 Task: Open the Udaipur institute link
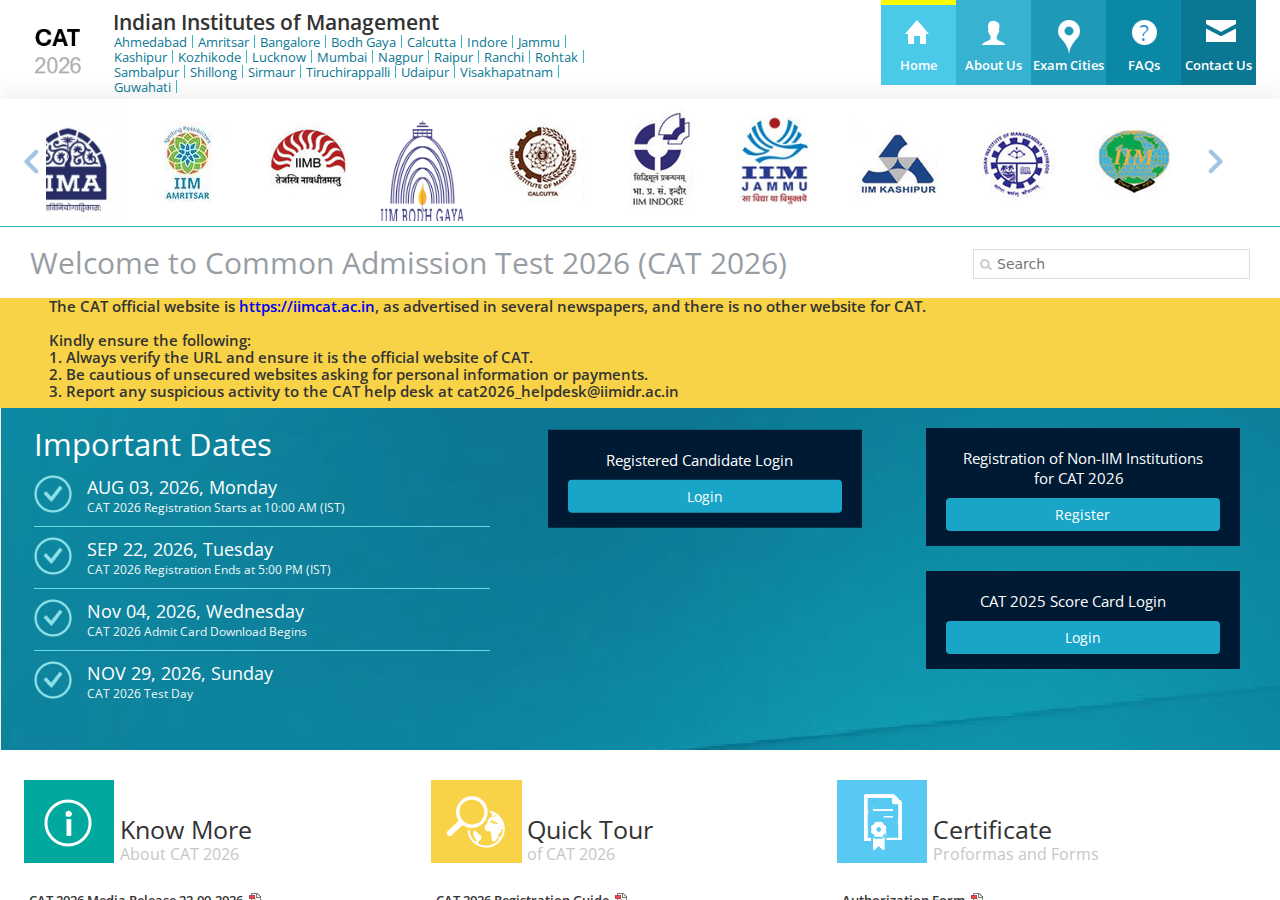coord(425,72)
